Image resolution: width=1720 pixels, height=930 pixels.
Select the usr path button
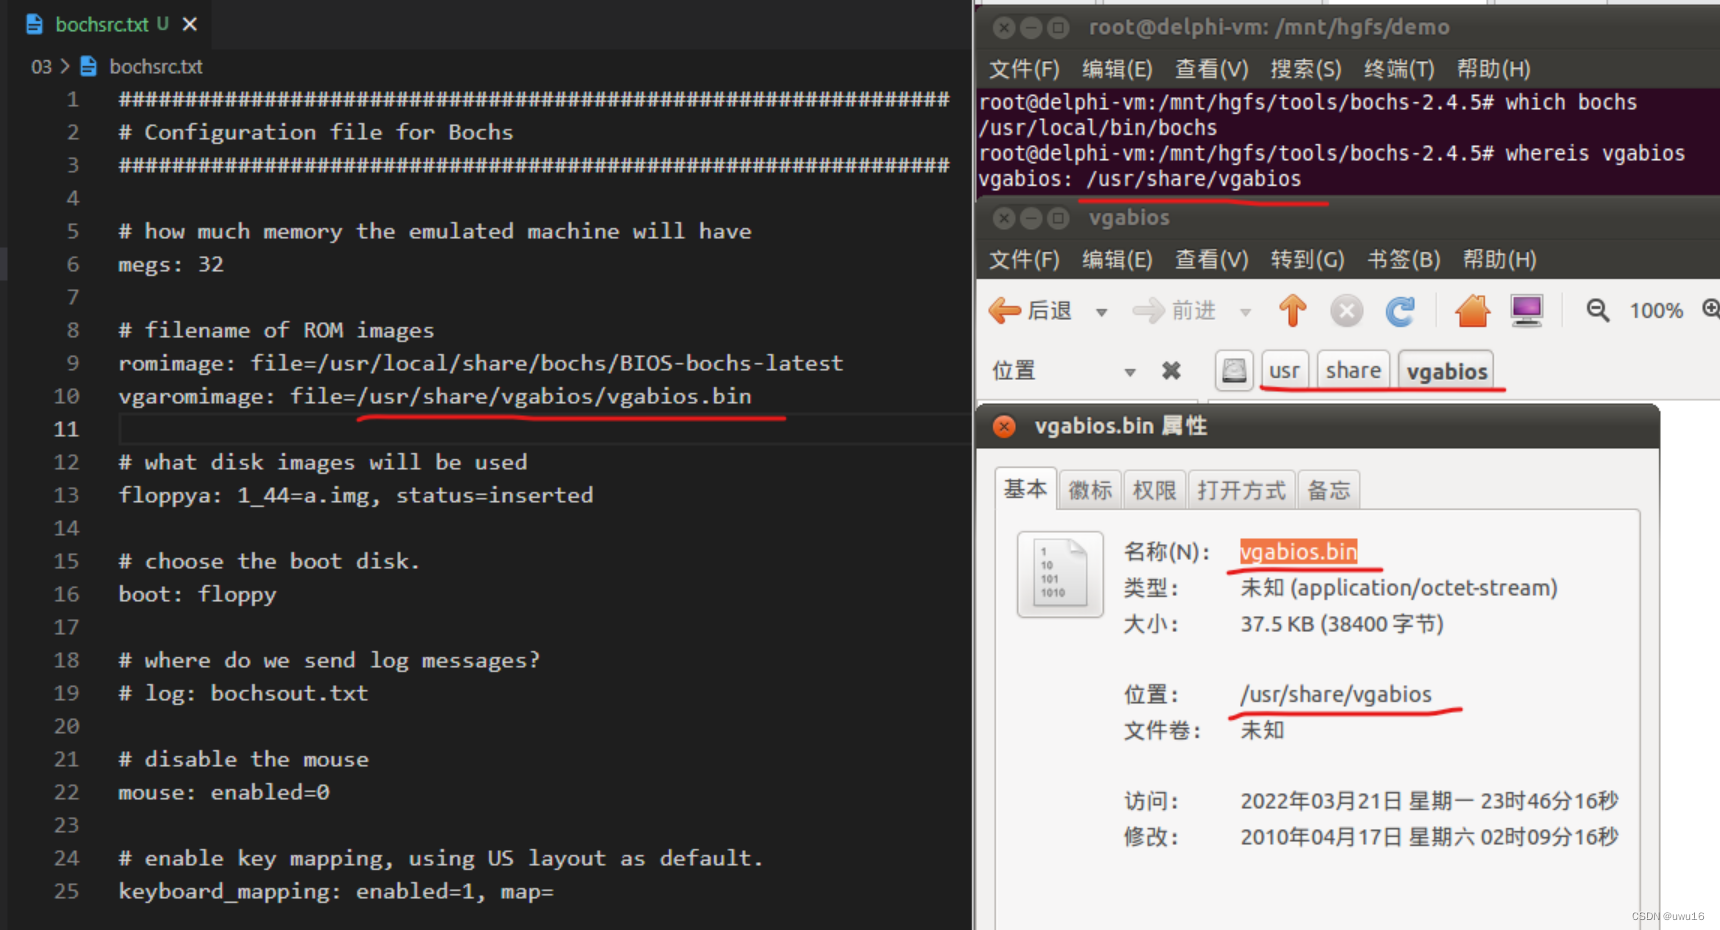(1284, 371)
